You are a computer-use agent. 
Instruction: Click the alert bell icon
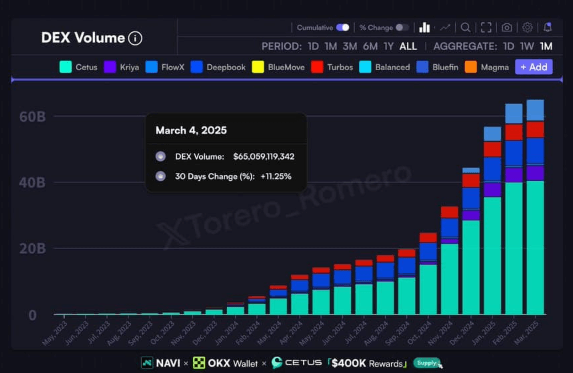coord(547,27)
